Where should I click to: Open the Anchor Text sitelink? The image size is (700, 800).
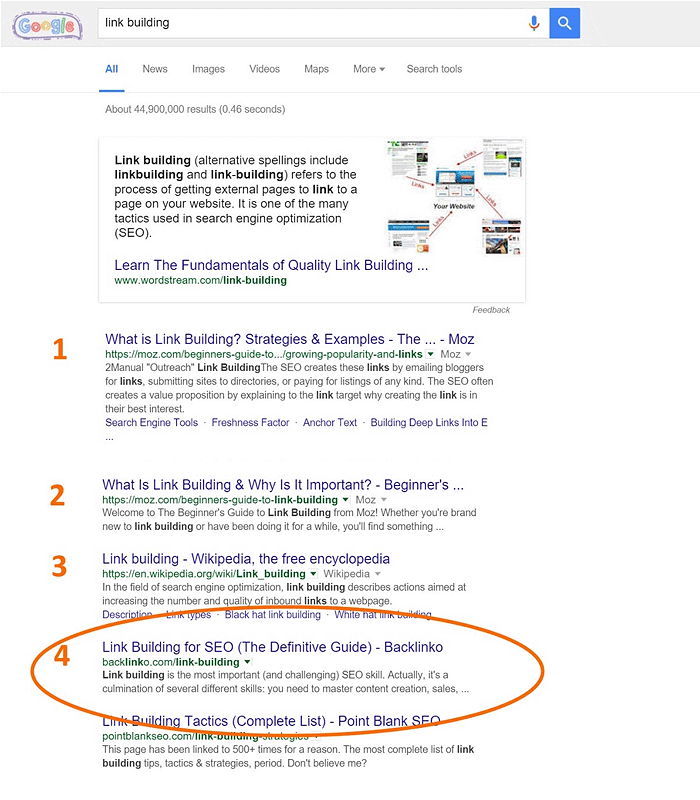[330, 423]
